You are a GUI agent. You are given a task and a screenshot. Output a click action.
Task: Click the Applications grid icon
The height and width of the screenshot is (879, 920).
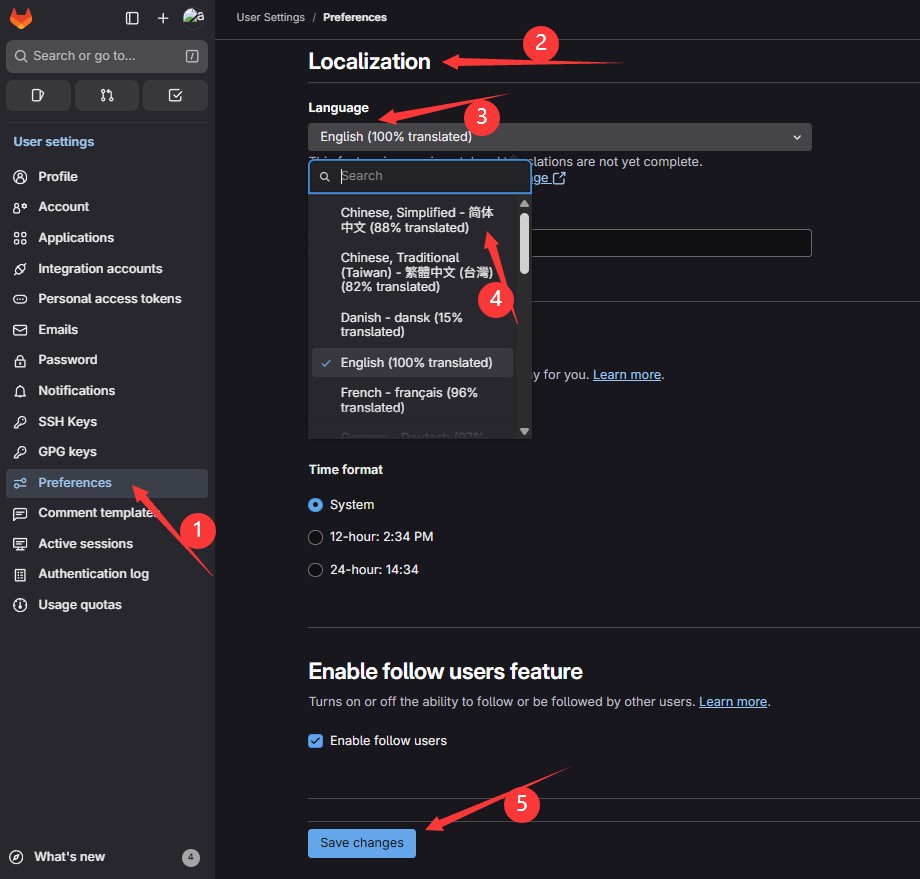click(x=20, y=238)
